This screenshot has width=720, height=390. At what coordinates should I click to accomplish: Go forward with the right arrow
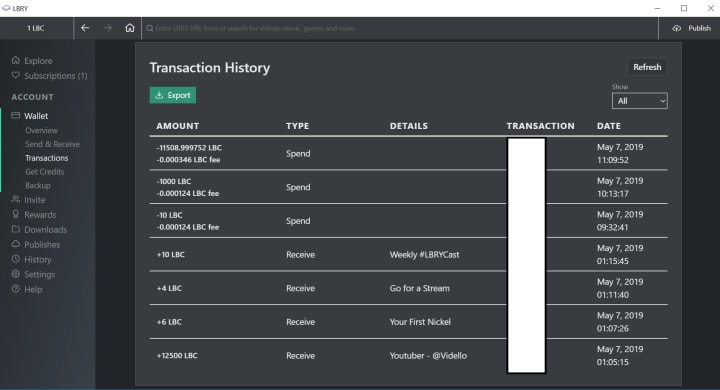[x=108, y=28]
